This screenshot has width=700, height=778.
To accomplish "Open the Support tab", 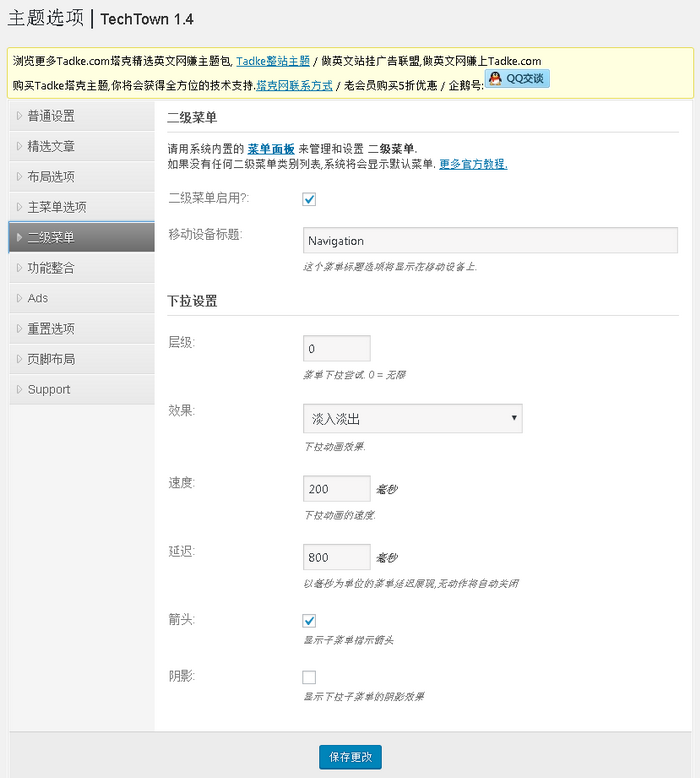I will (82, 390).
